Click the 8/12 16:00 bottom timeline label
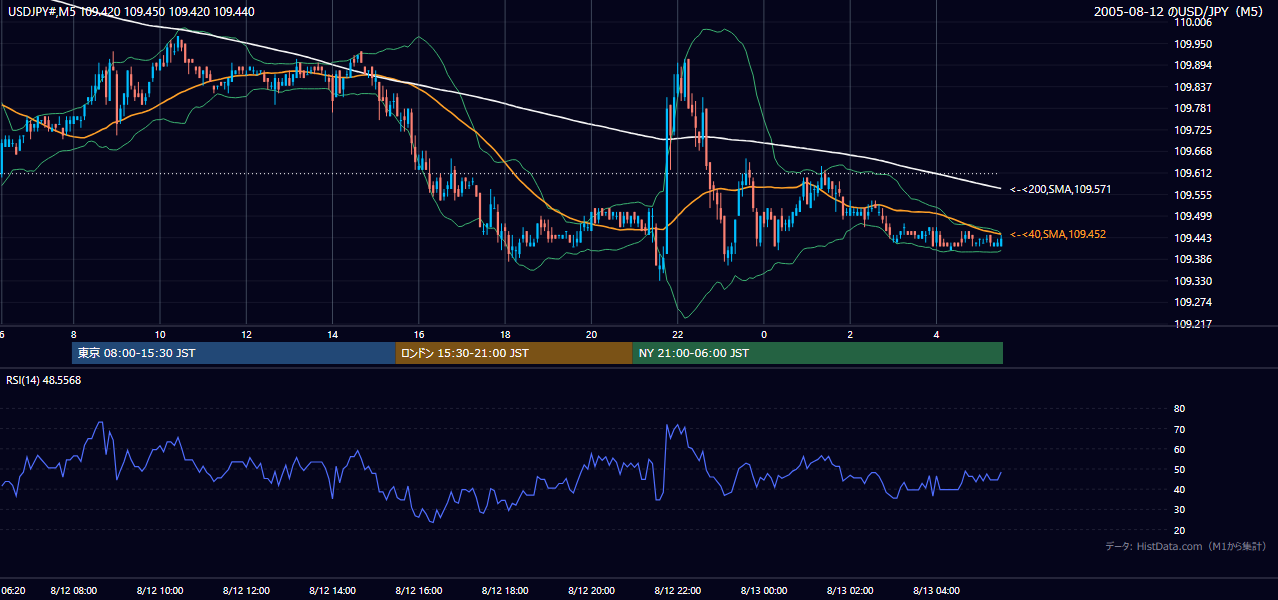This screenshot has width=1278, height=600. [x=419, y=591]
